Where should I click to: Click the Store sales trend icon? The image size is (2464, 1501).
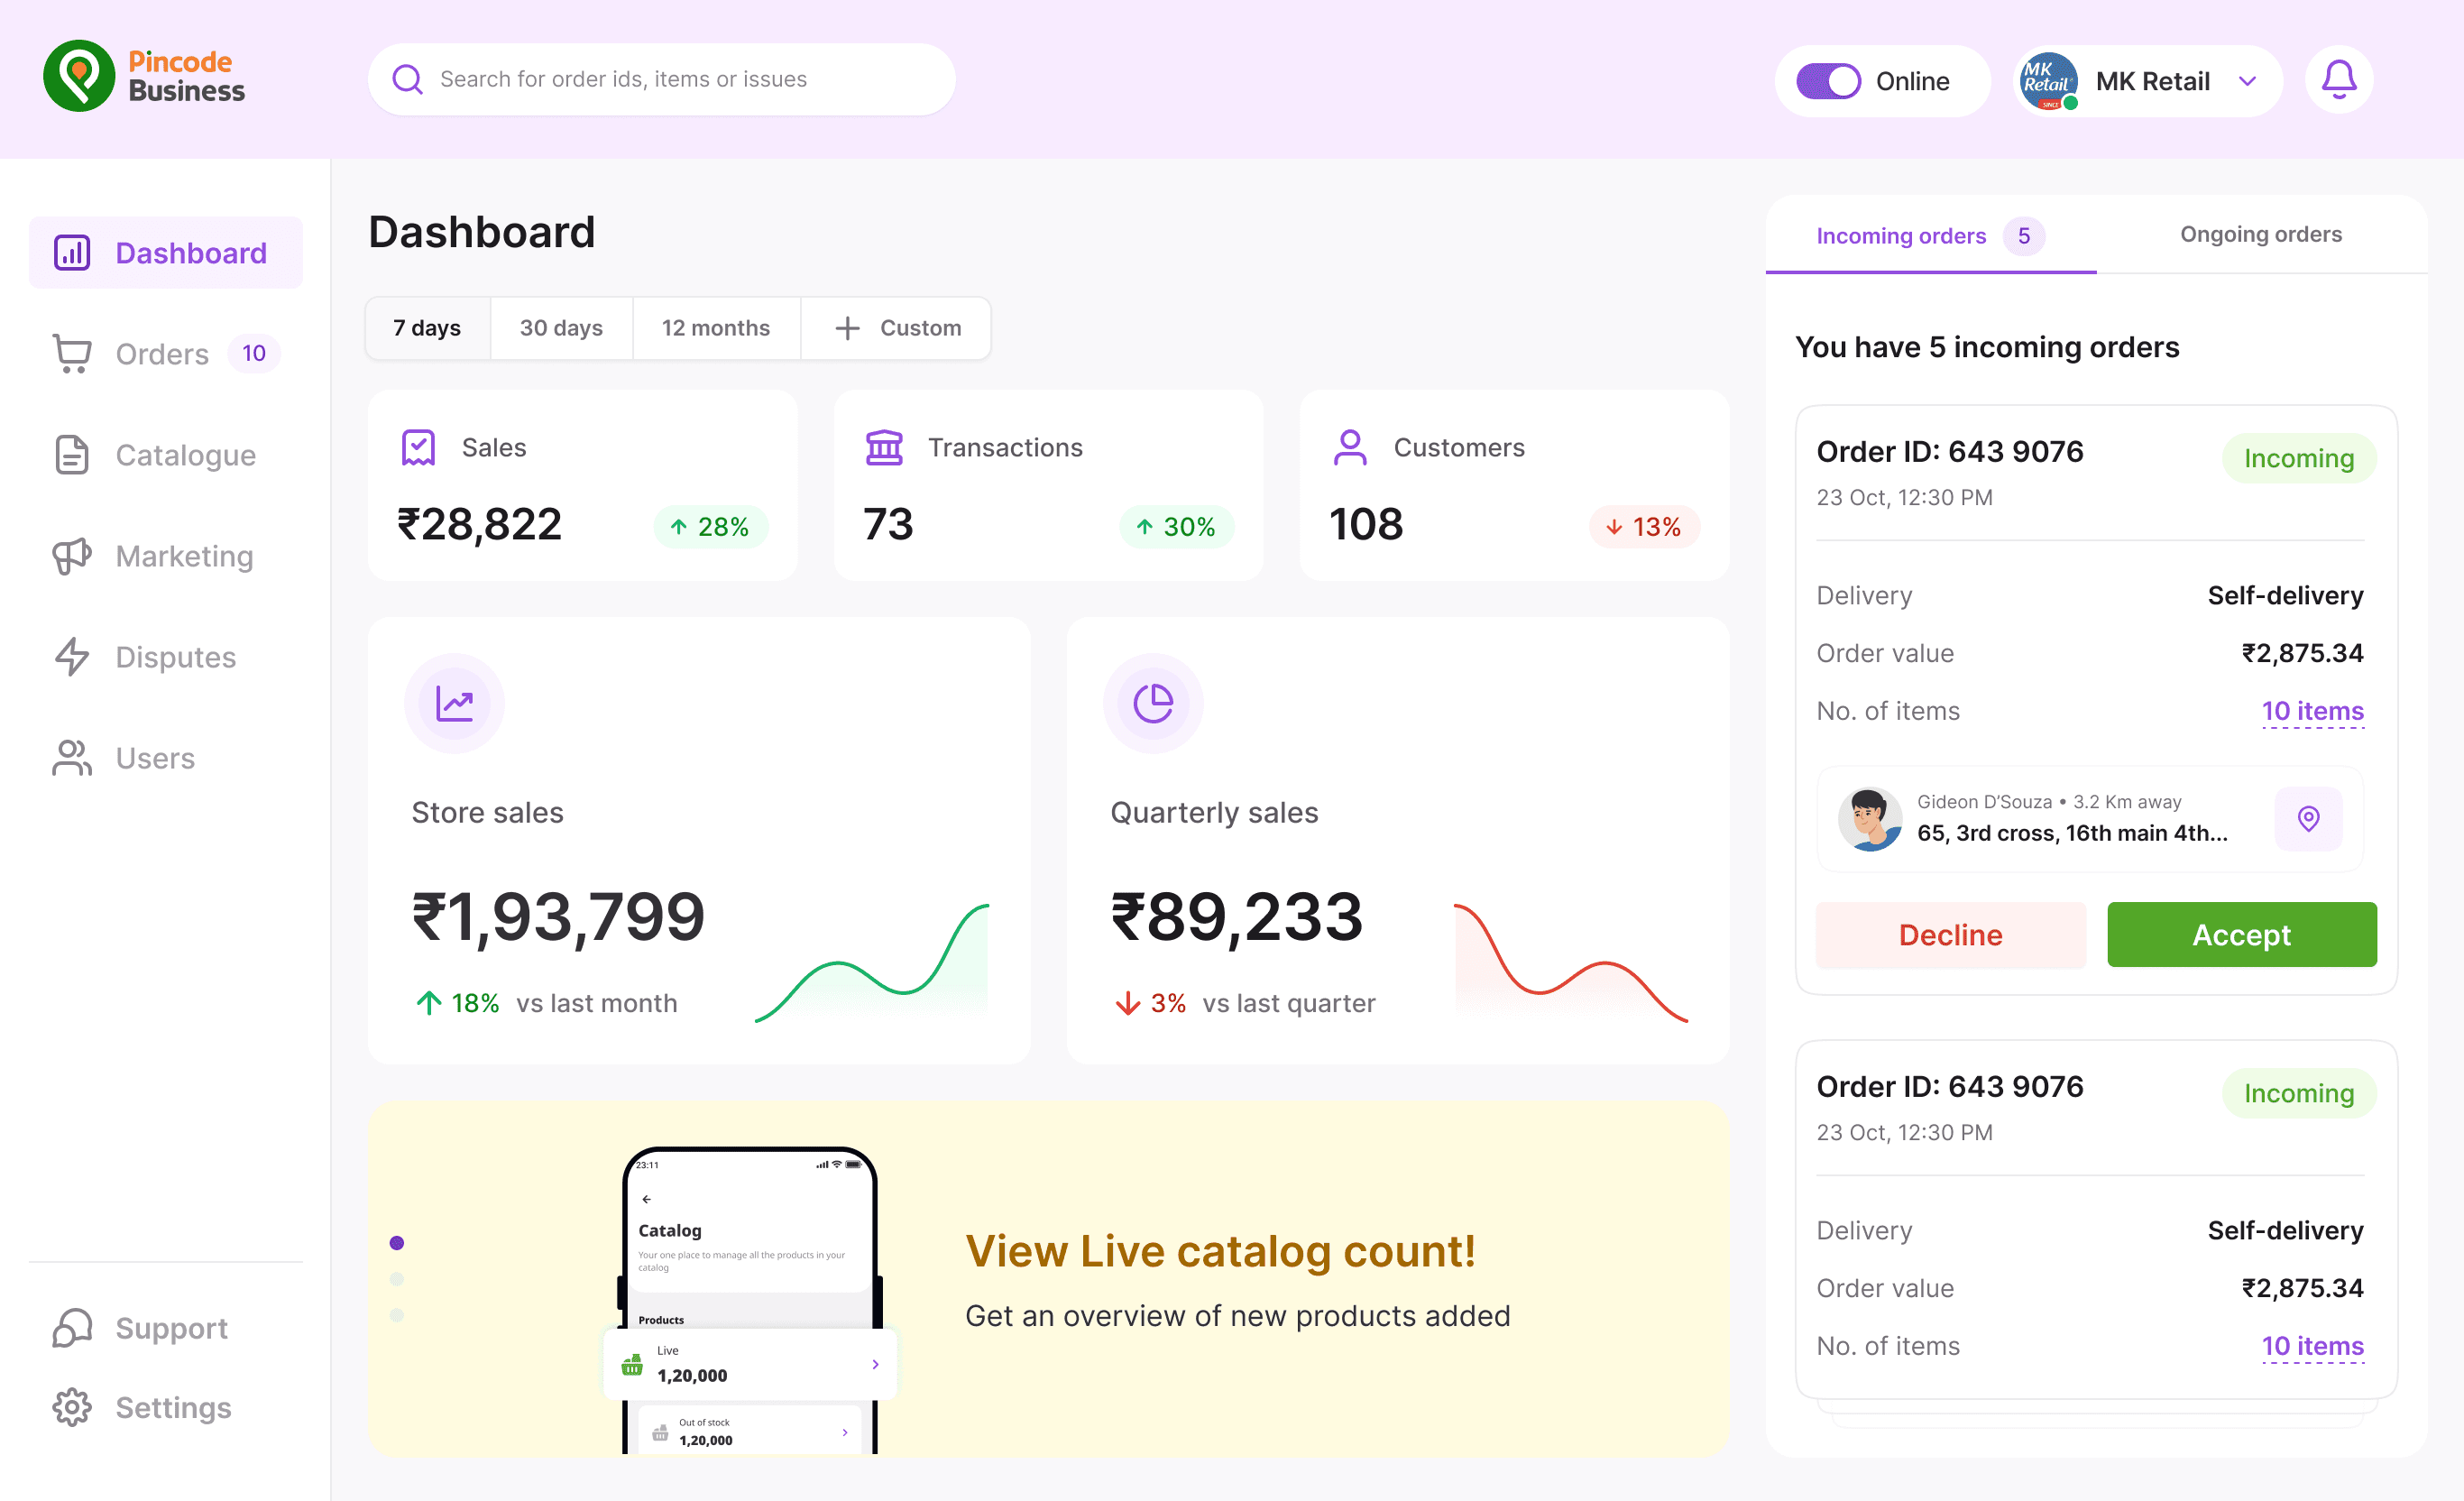[454, 703]
